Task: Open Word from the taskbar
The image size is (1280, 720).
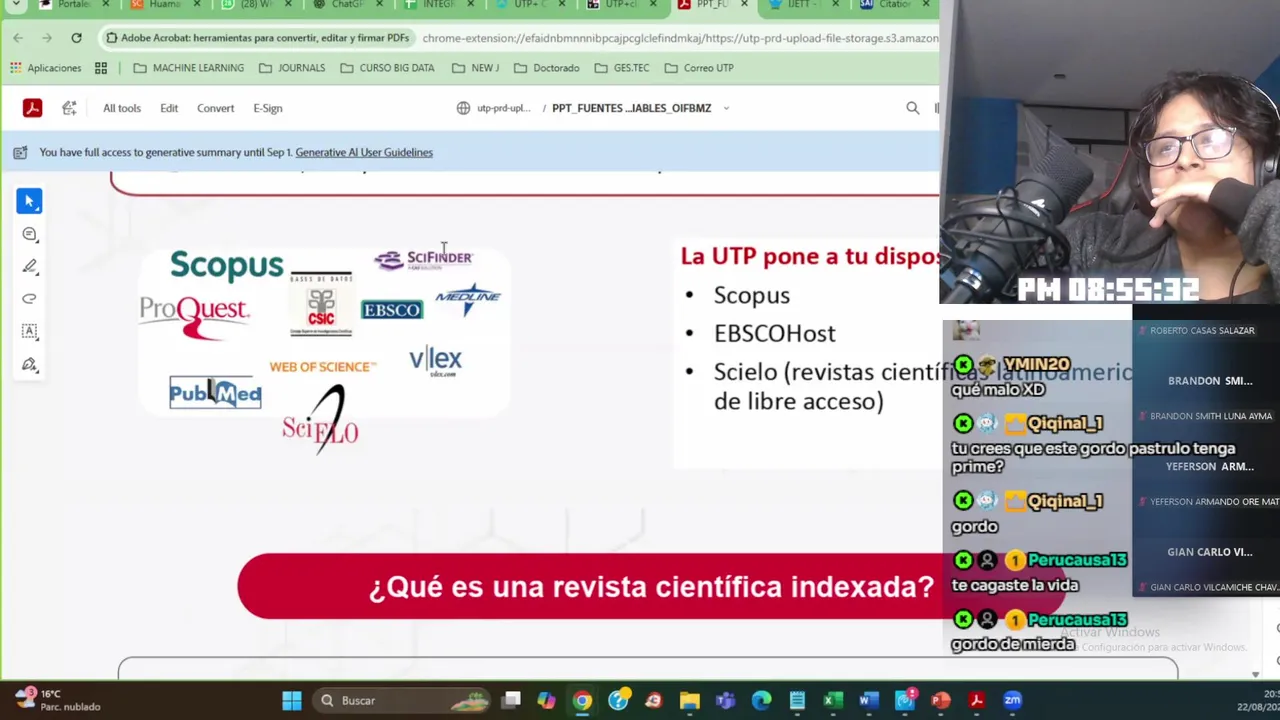Action: 868,701
